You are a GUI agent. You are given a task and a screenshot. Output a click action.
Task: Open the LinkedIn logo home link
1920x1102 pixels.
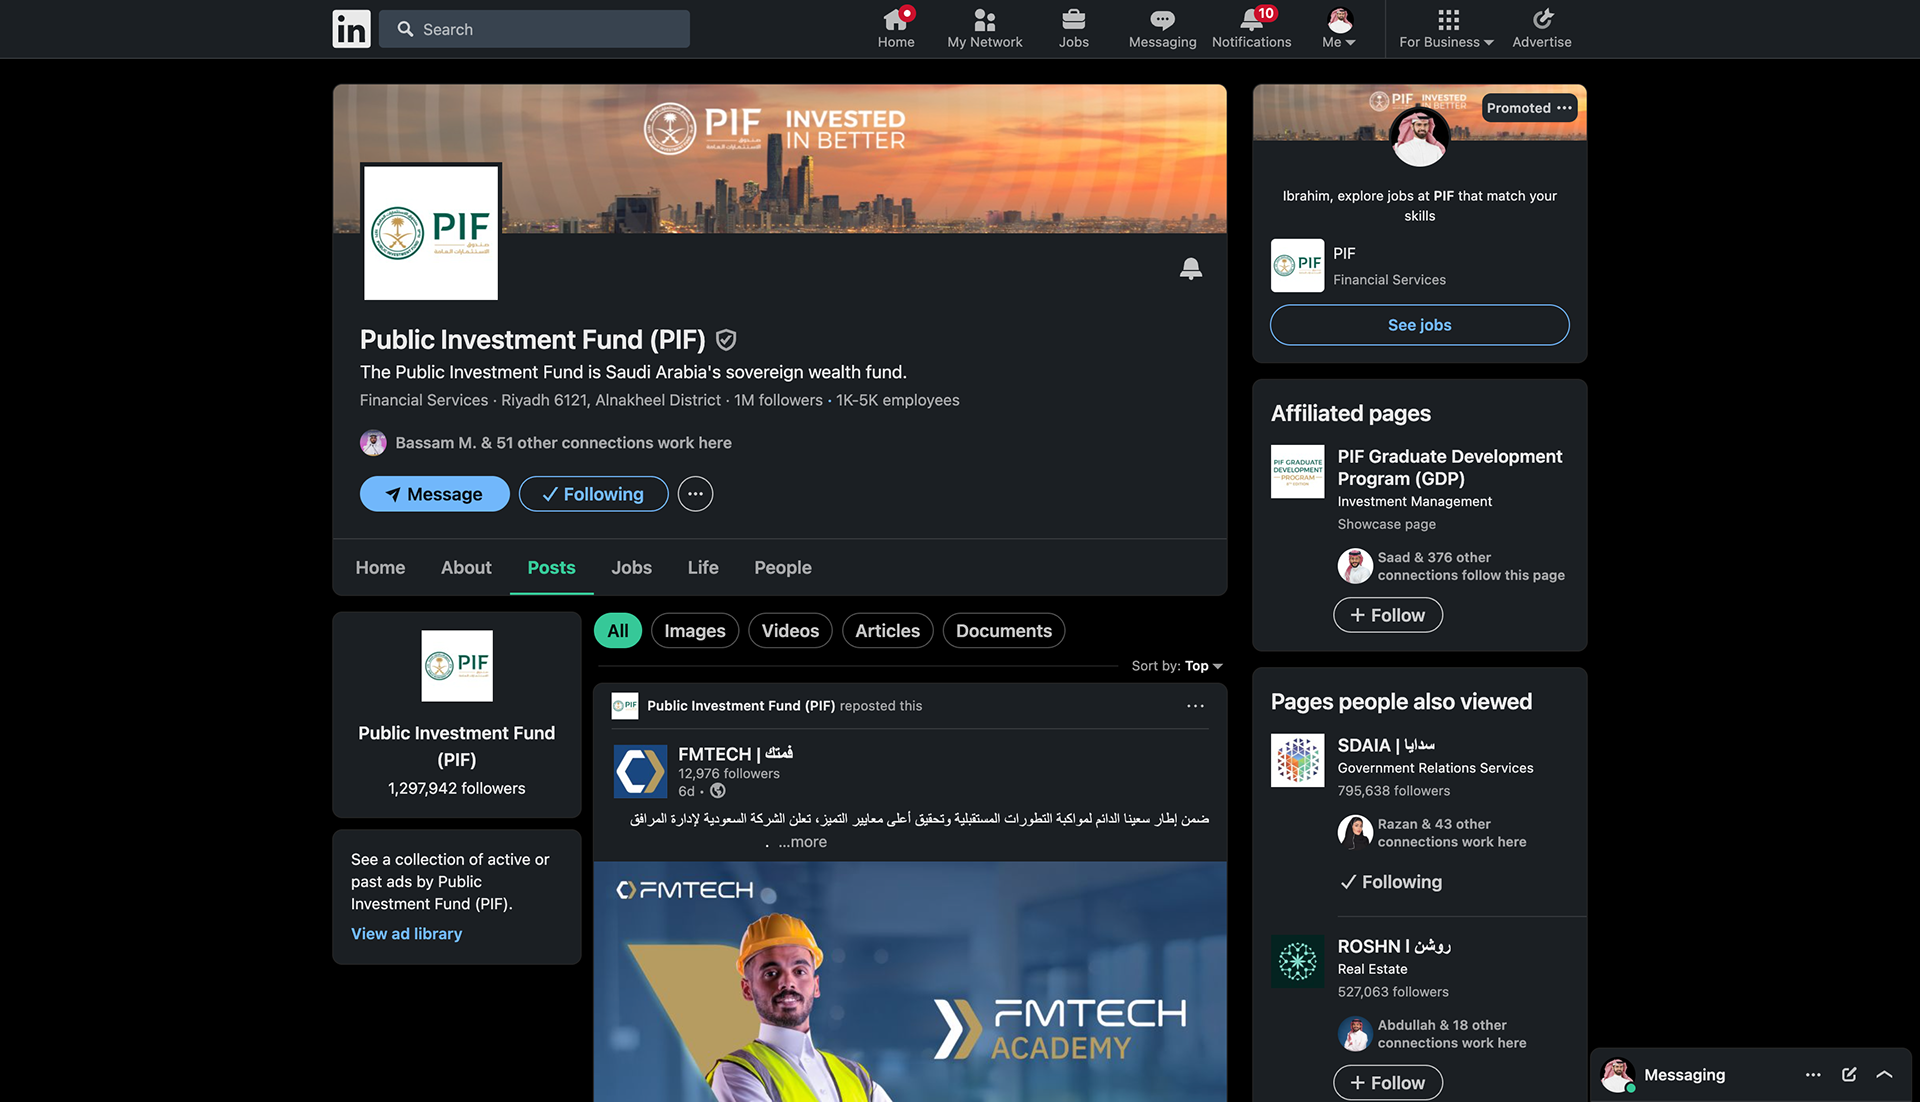point(351,29)
